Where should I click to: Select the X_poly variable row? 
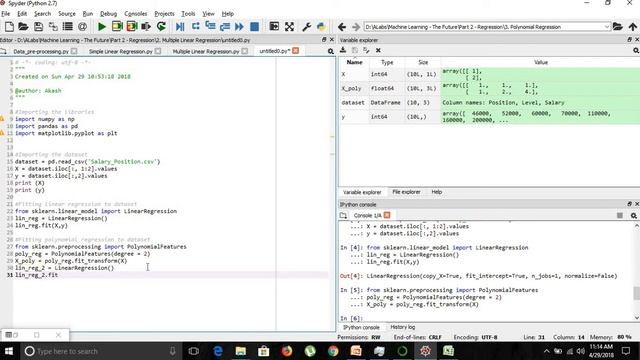click(490, 89)
